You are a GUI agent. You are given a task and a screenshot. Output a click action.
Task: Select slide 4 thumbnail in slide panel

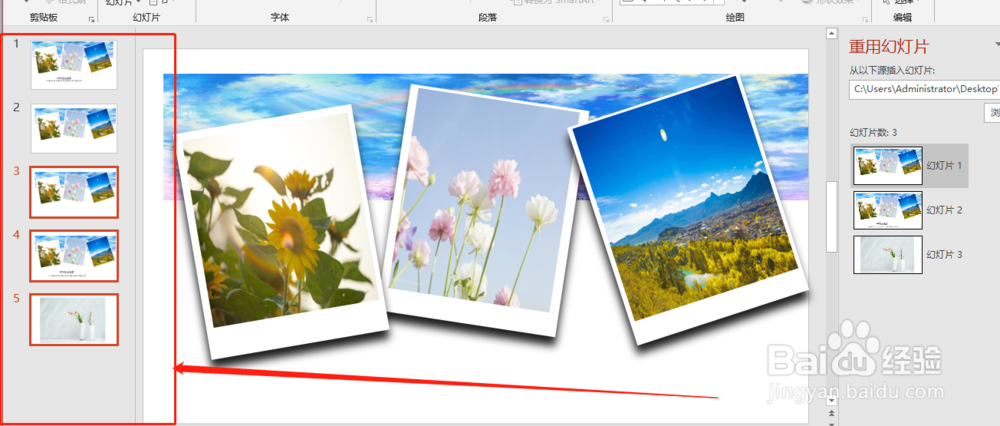[x=74, y=256]
